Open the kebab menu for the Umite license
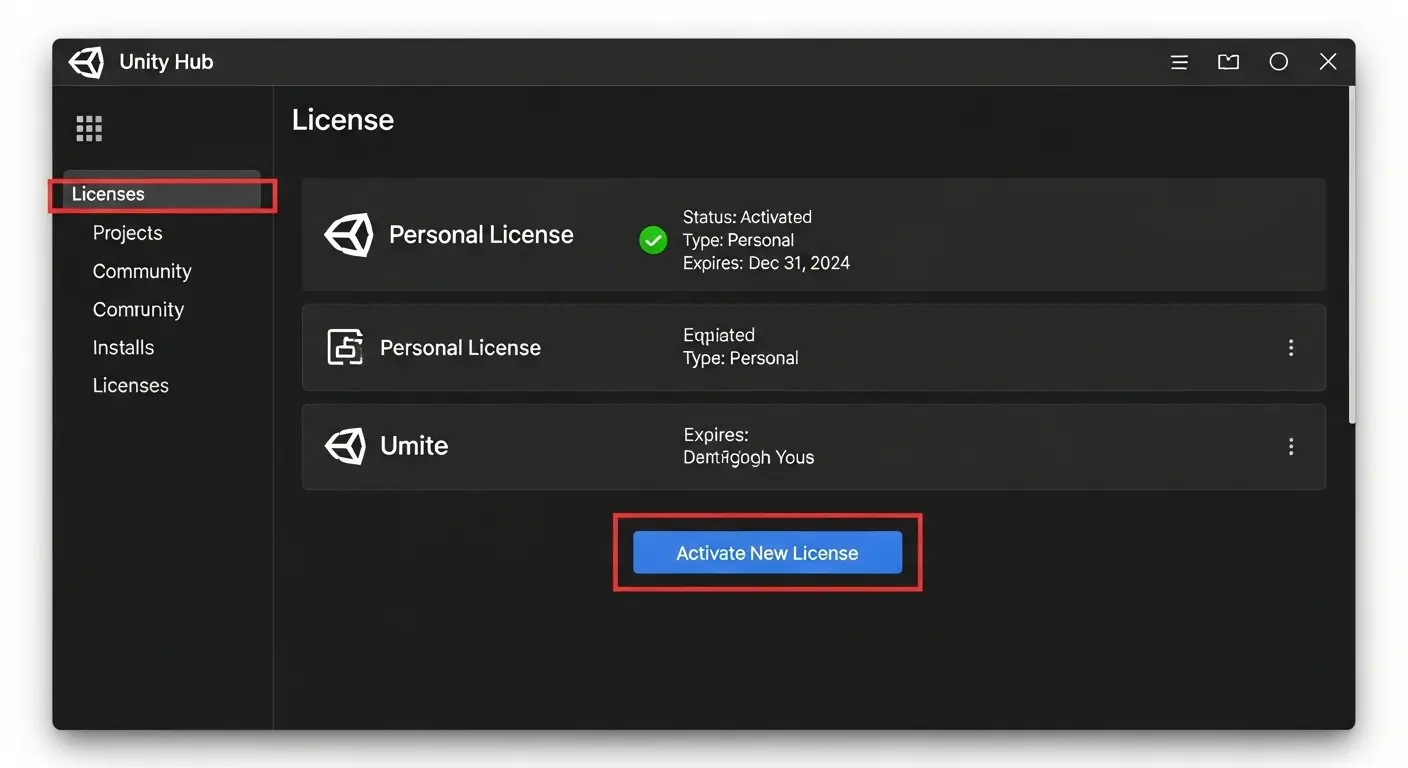The width and height of the screenshot is (1408, 768). pos(1291,446)
